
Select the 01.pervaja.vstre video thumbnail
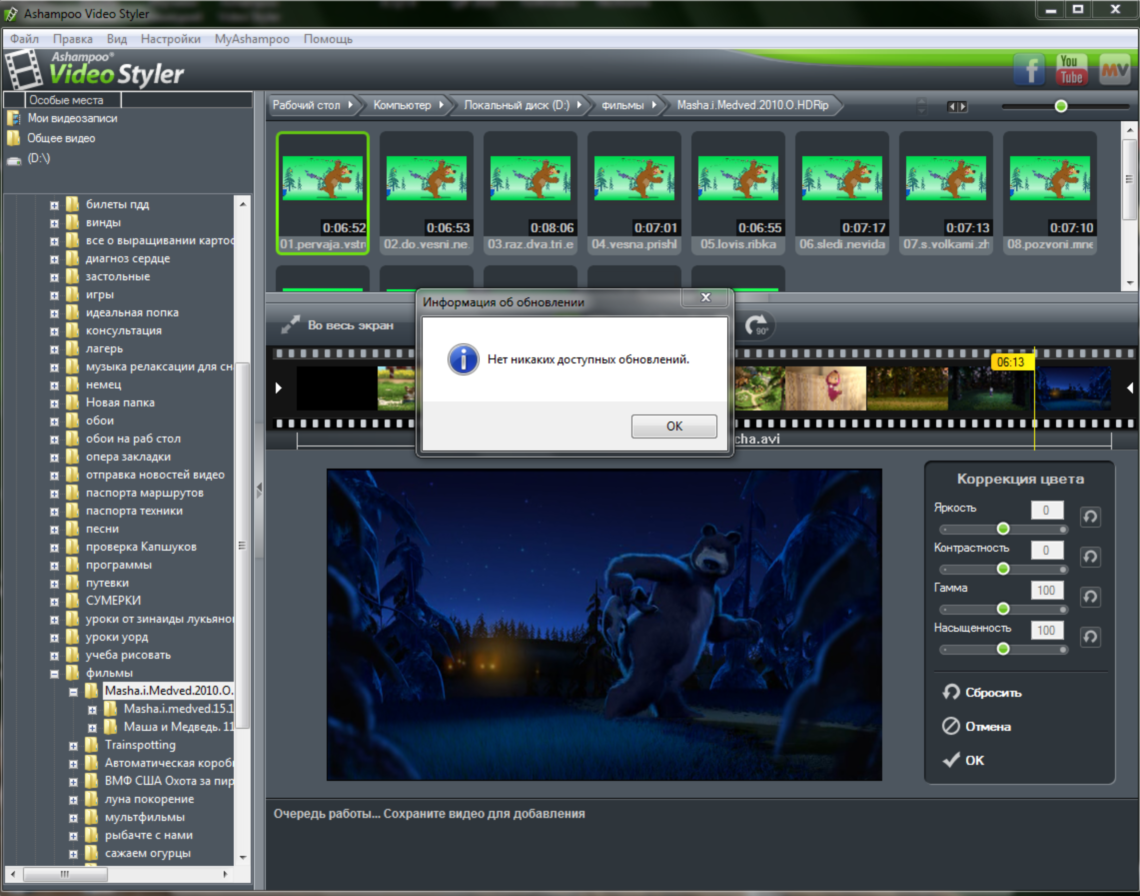(x=323, y=193)
